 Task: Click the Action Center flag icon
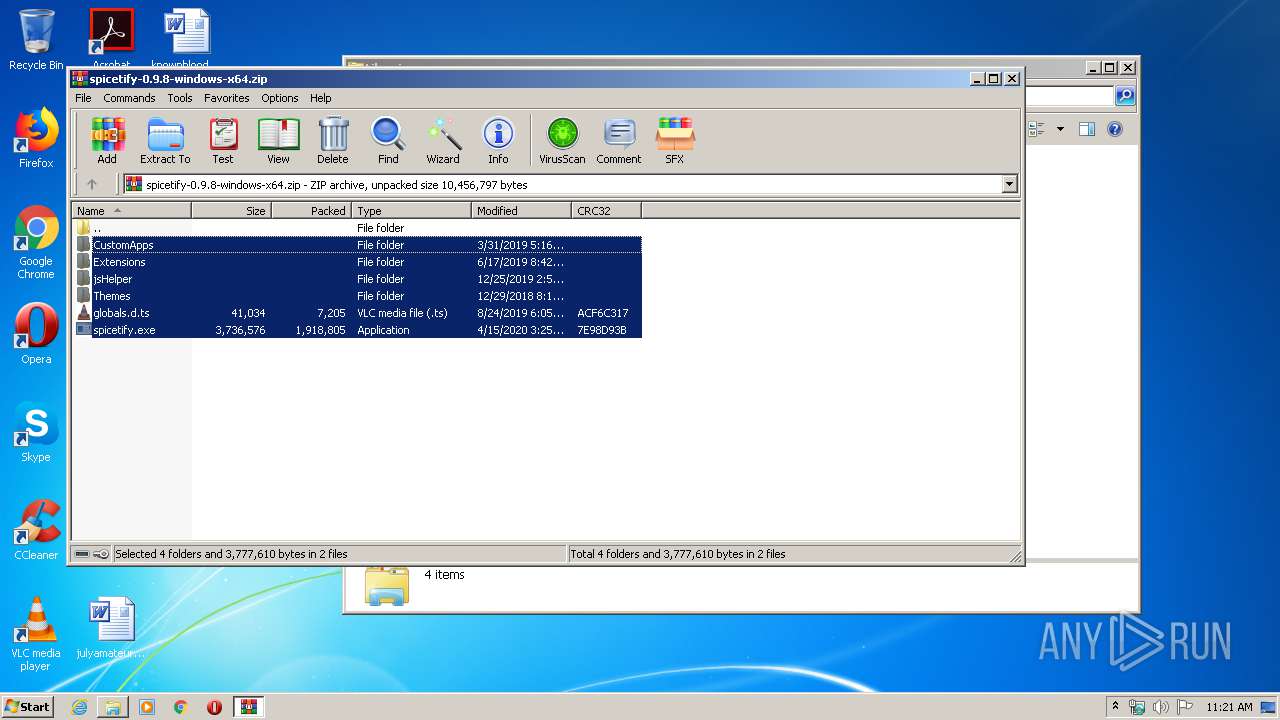point(1184,707)
